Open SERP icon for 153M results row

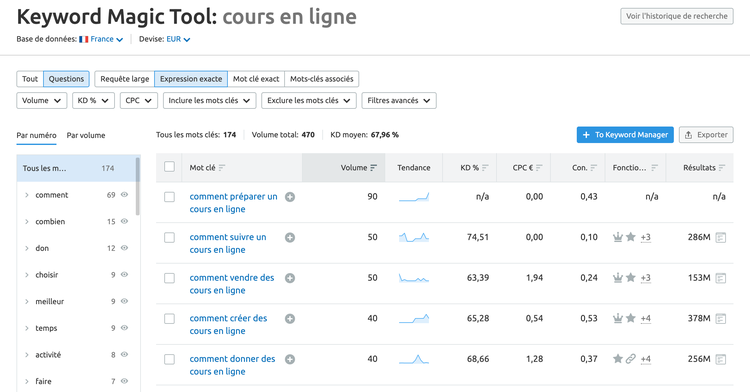pyautogui.click(x=721, y=278)
